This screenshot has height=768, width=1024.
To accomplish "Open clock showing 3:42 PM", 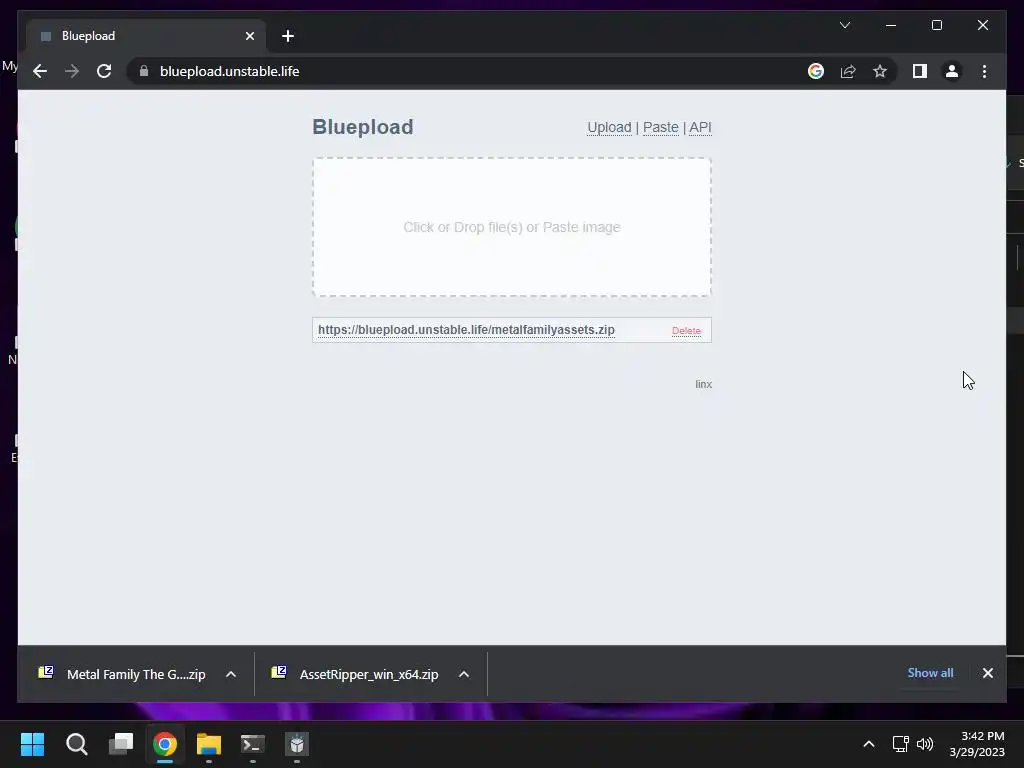I will pos(976,744).
